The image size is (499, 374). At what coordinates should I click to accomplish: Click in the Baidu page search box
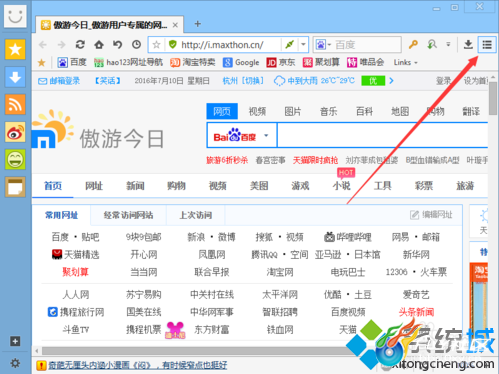pos(382,135)
